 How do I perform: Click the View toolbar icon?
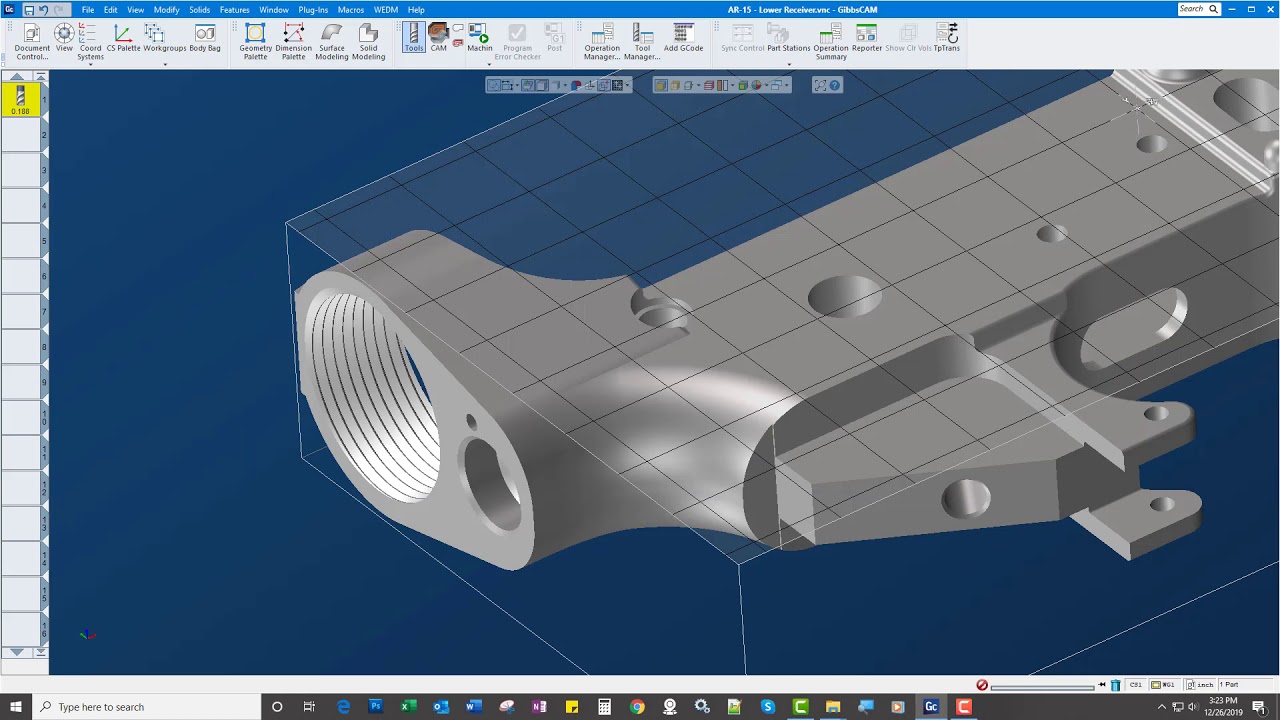click(64, 38)
